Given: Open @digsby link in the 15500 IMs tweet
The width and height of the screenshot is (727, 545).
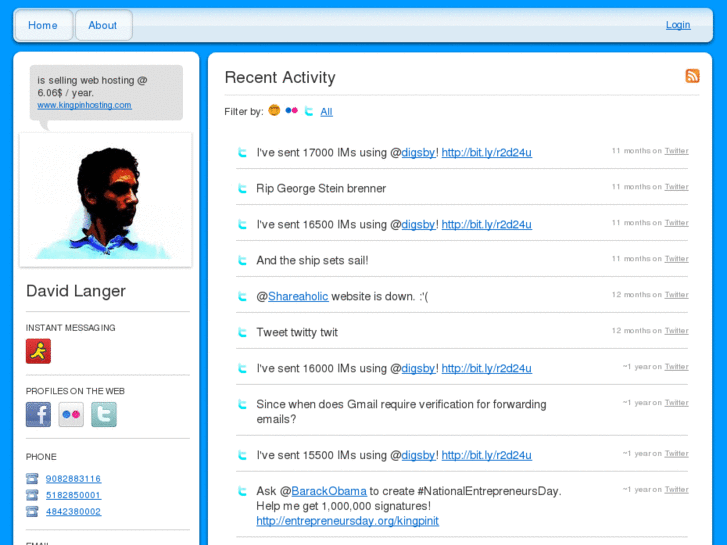Looking at the screenshot, I should coord(418,455).
